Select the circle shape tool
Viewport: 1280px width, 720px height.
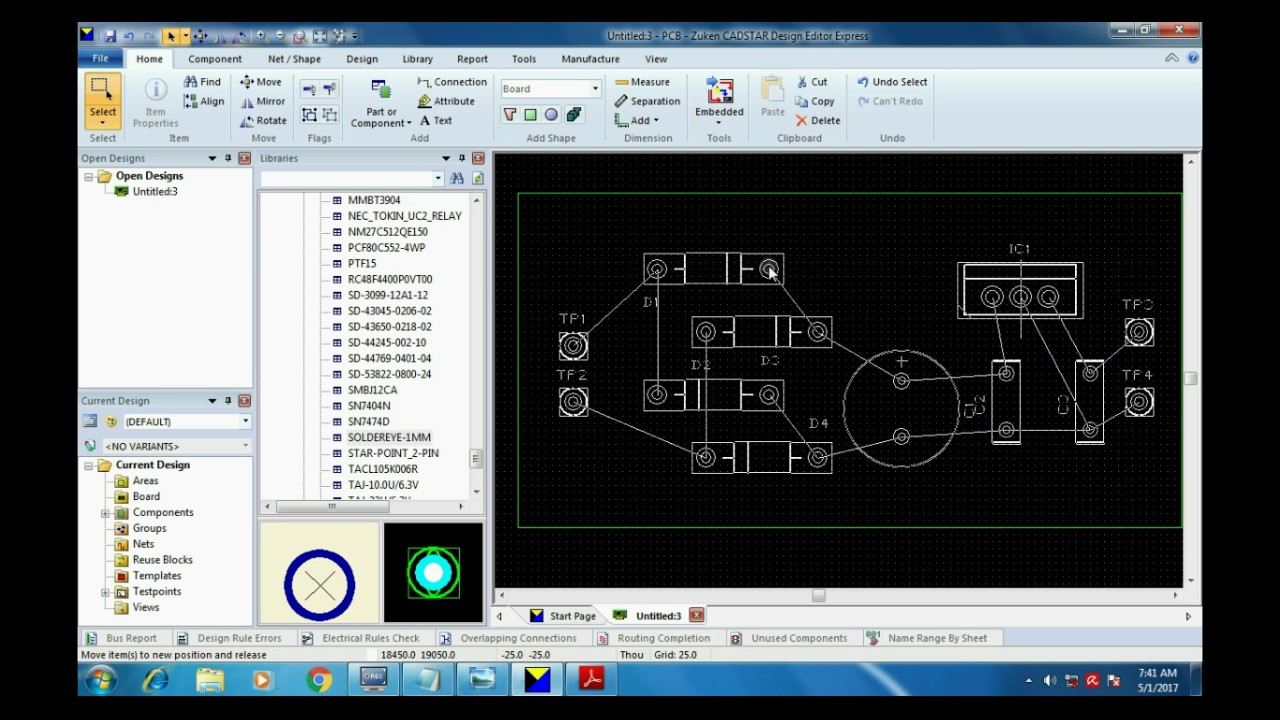click(x=551, y=115)
